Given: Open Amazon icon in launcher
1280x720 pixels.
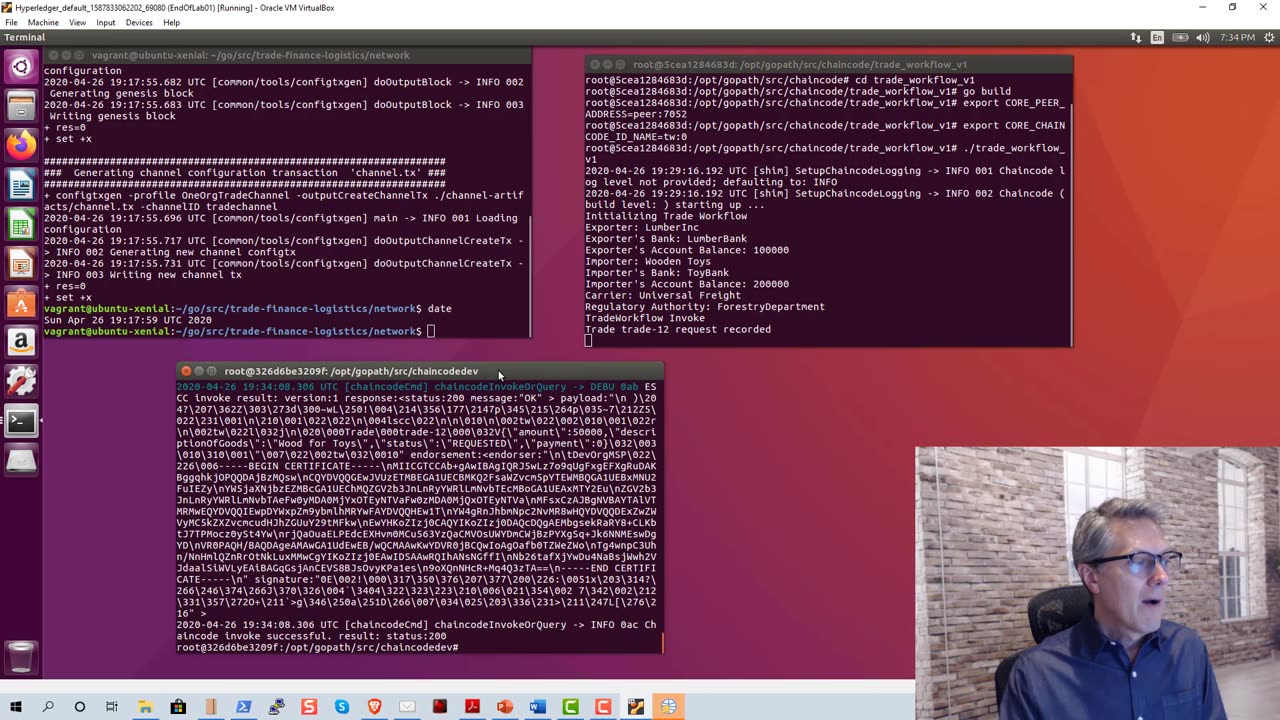Looking at the screenshot, I should [x=21, y=342].
